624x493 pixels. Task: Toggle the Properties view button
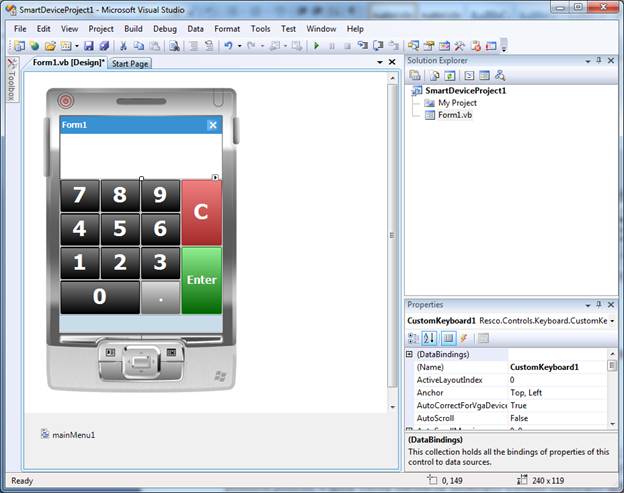coord(448,339)
